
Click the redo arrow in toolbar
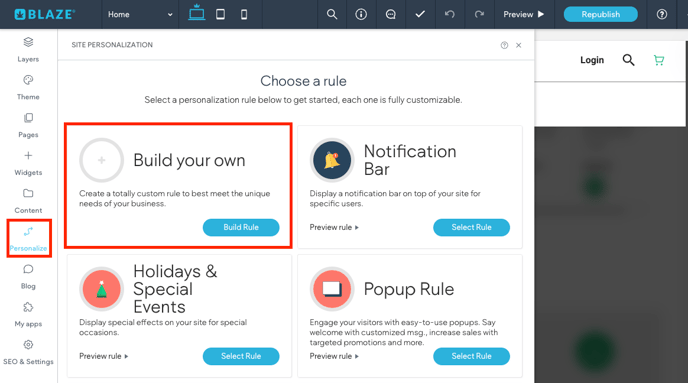[479, 14]
